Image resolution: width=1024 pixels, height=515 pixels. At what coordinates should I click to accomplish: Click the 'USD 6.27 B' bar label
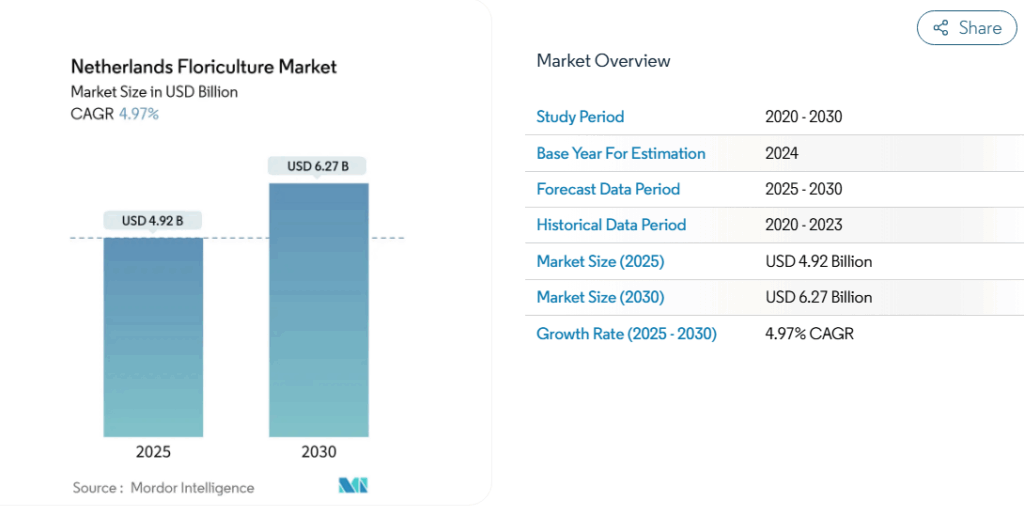(x=318, y=166)
